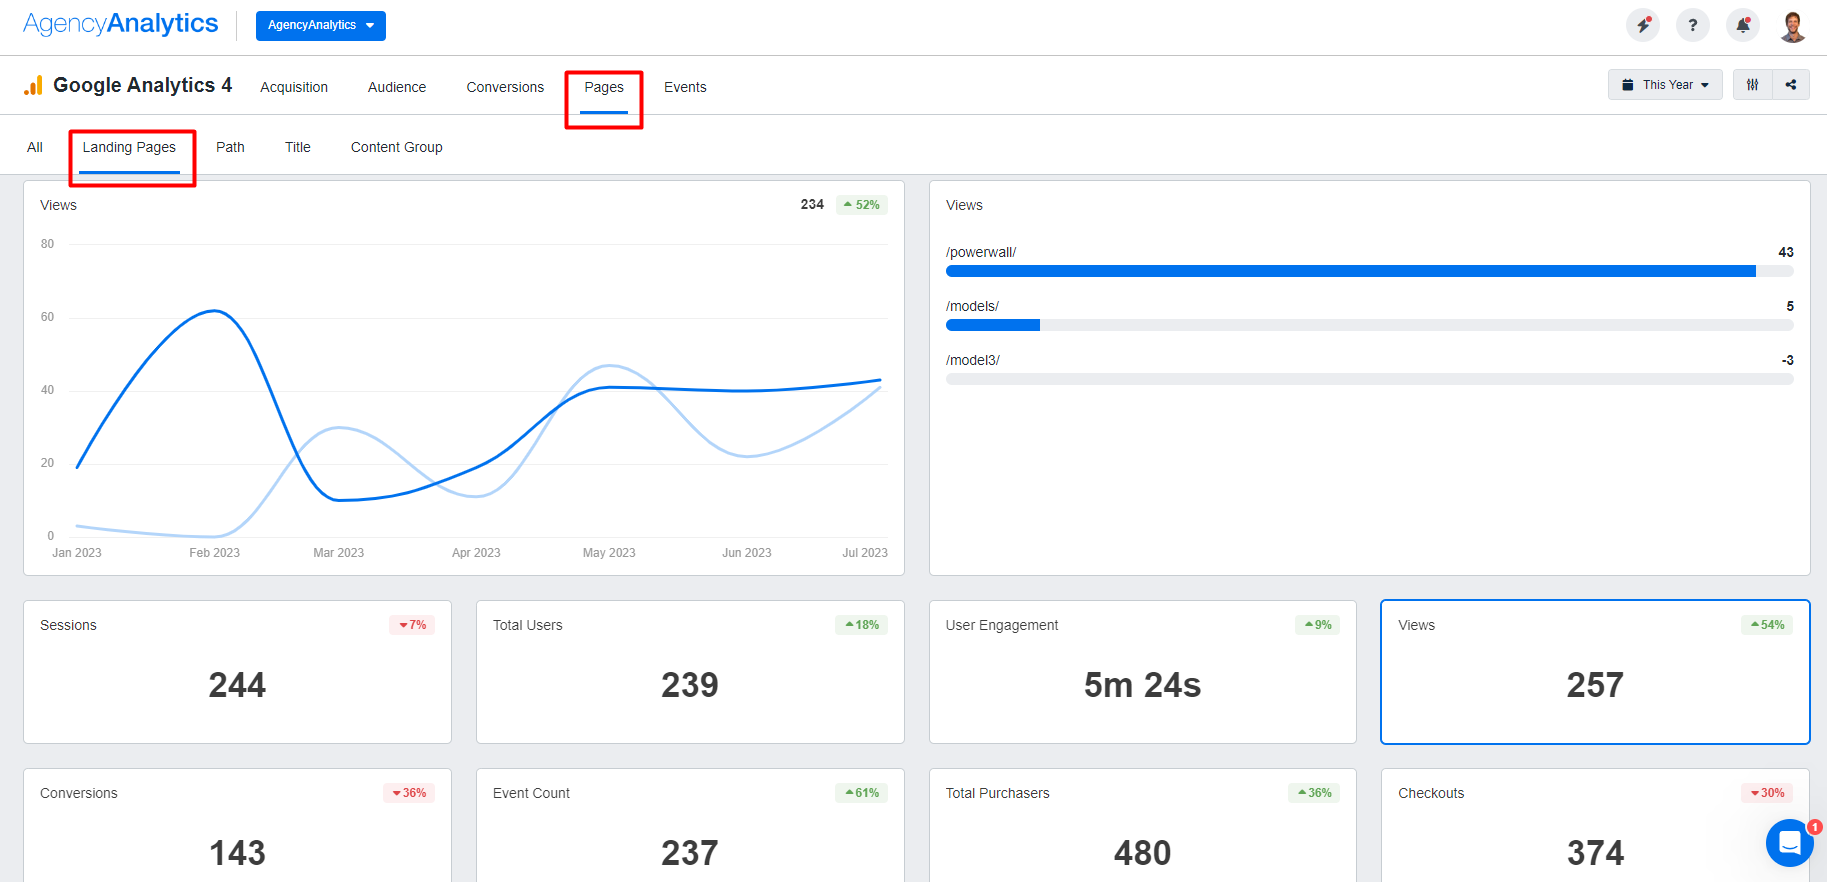The height and width of the screenshot is (882, 1827).
Task: Click the 7% decrease badge on Sessions
Action: coord(412,625)
